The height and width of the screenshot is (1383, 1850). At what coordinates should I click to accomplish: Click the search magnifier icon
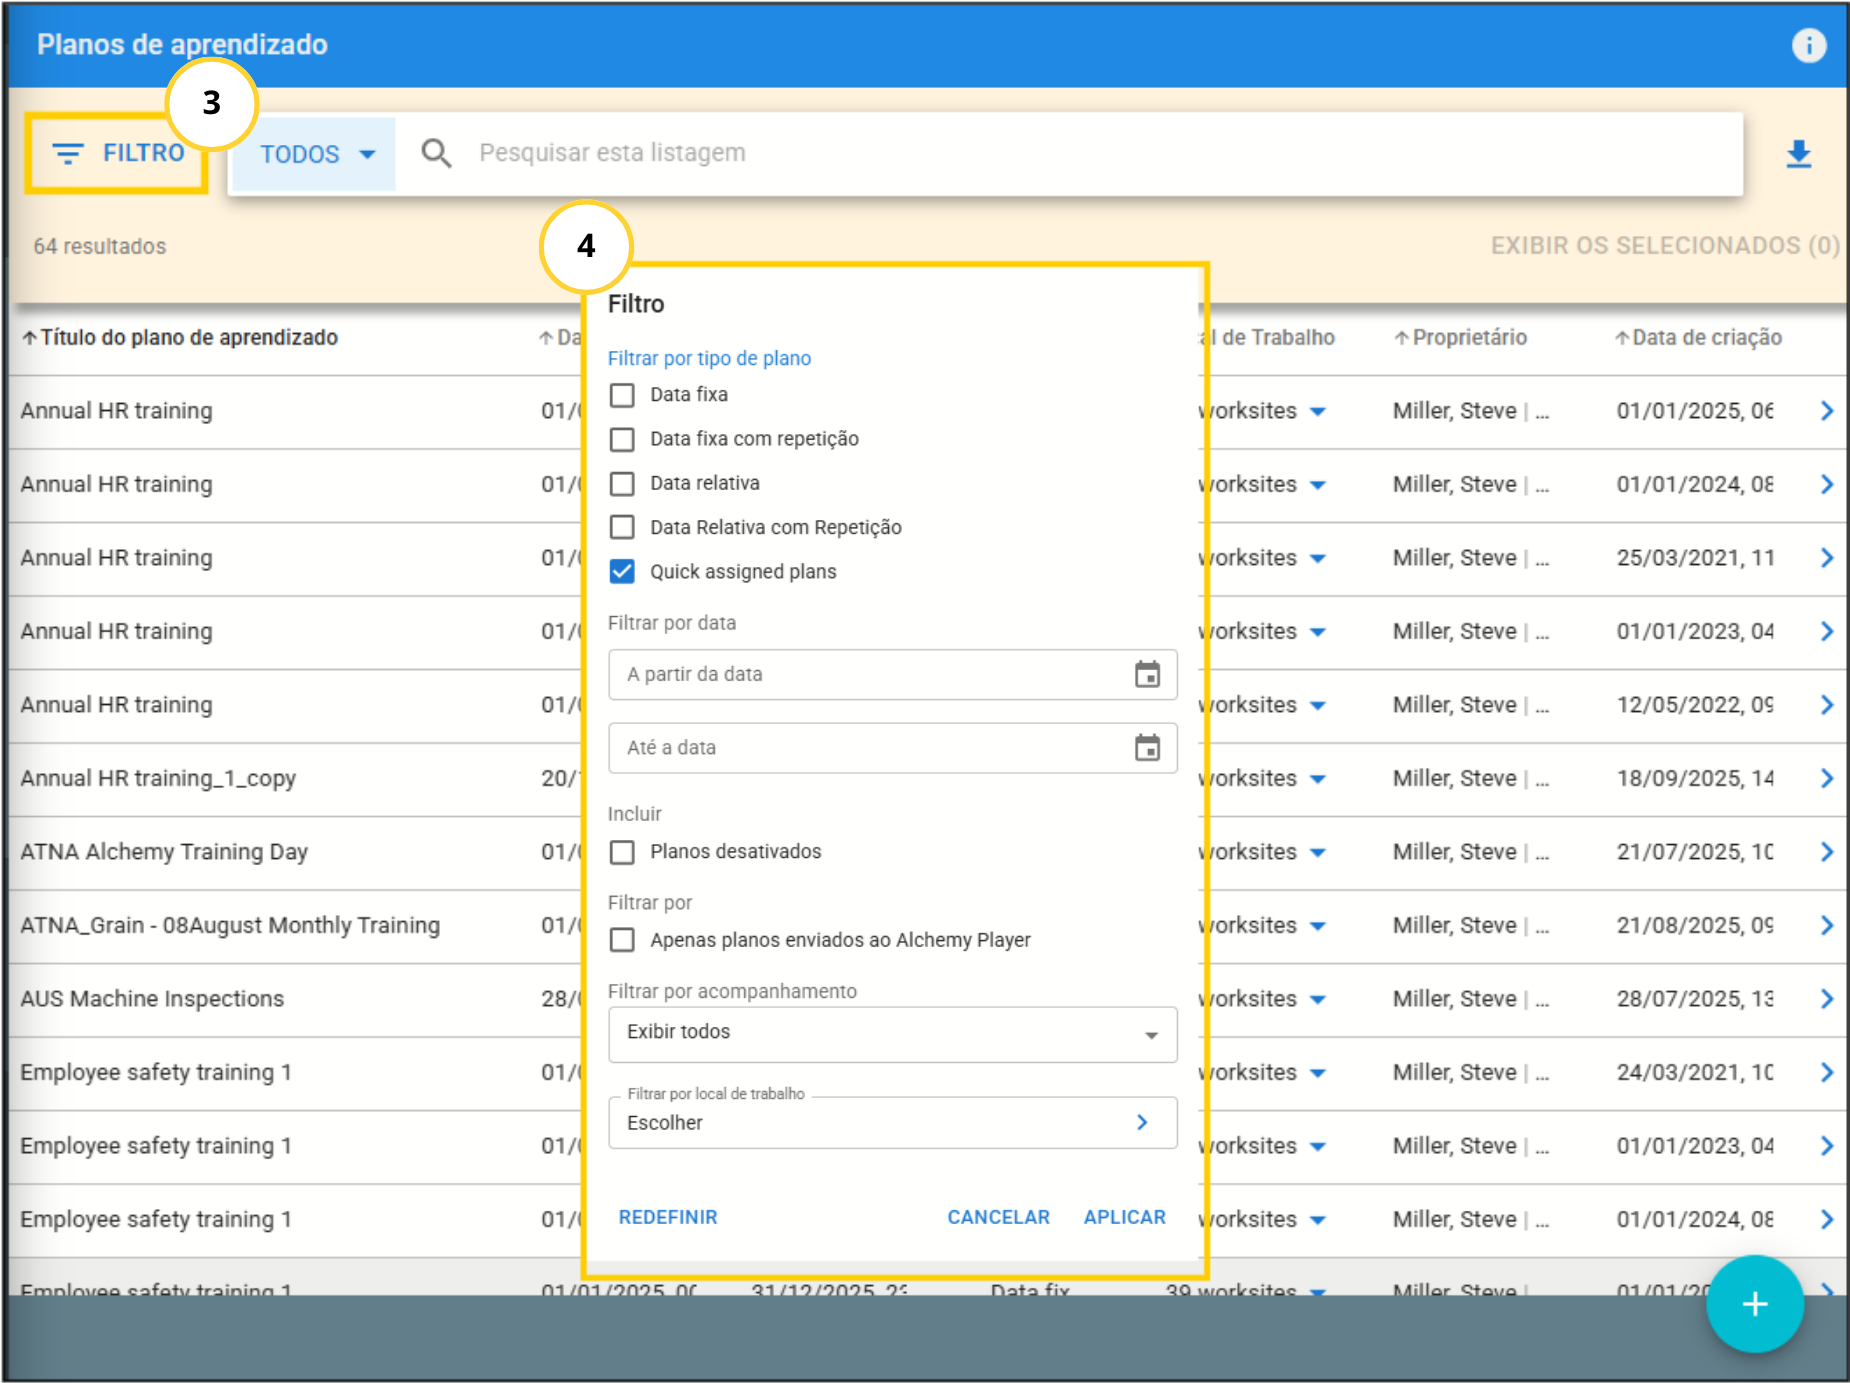(x=436, y=153)
